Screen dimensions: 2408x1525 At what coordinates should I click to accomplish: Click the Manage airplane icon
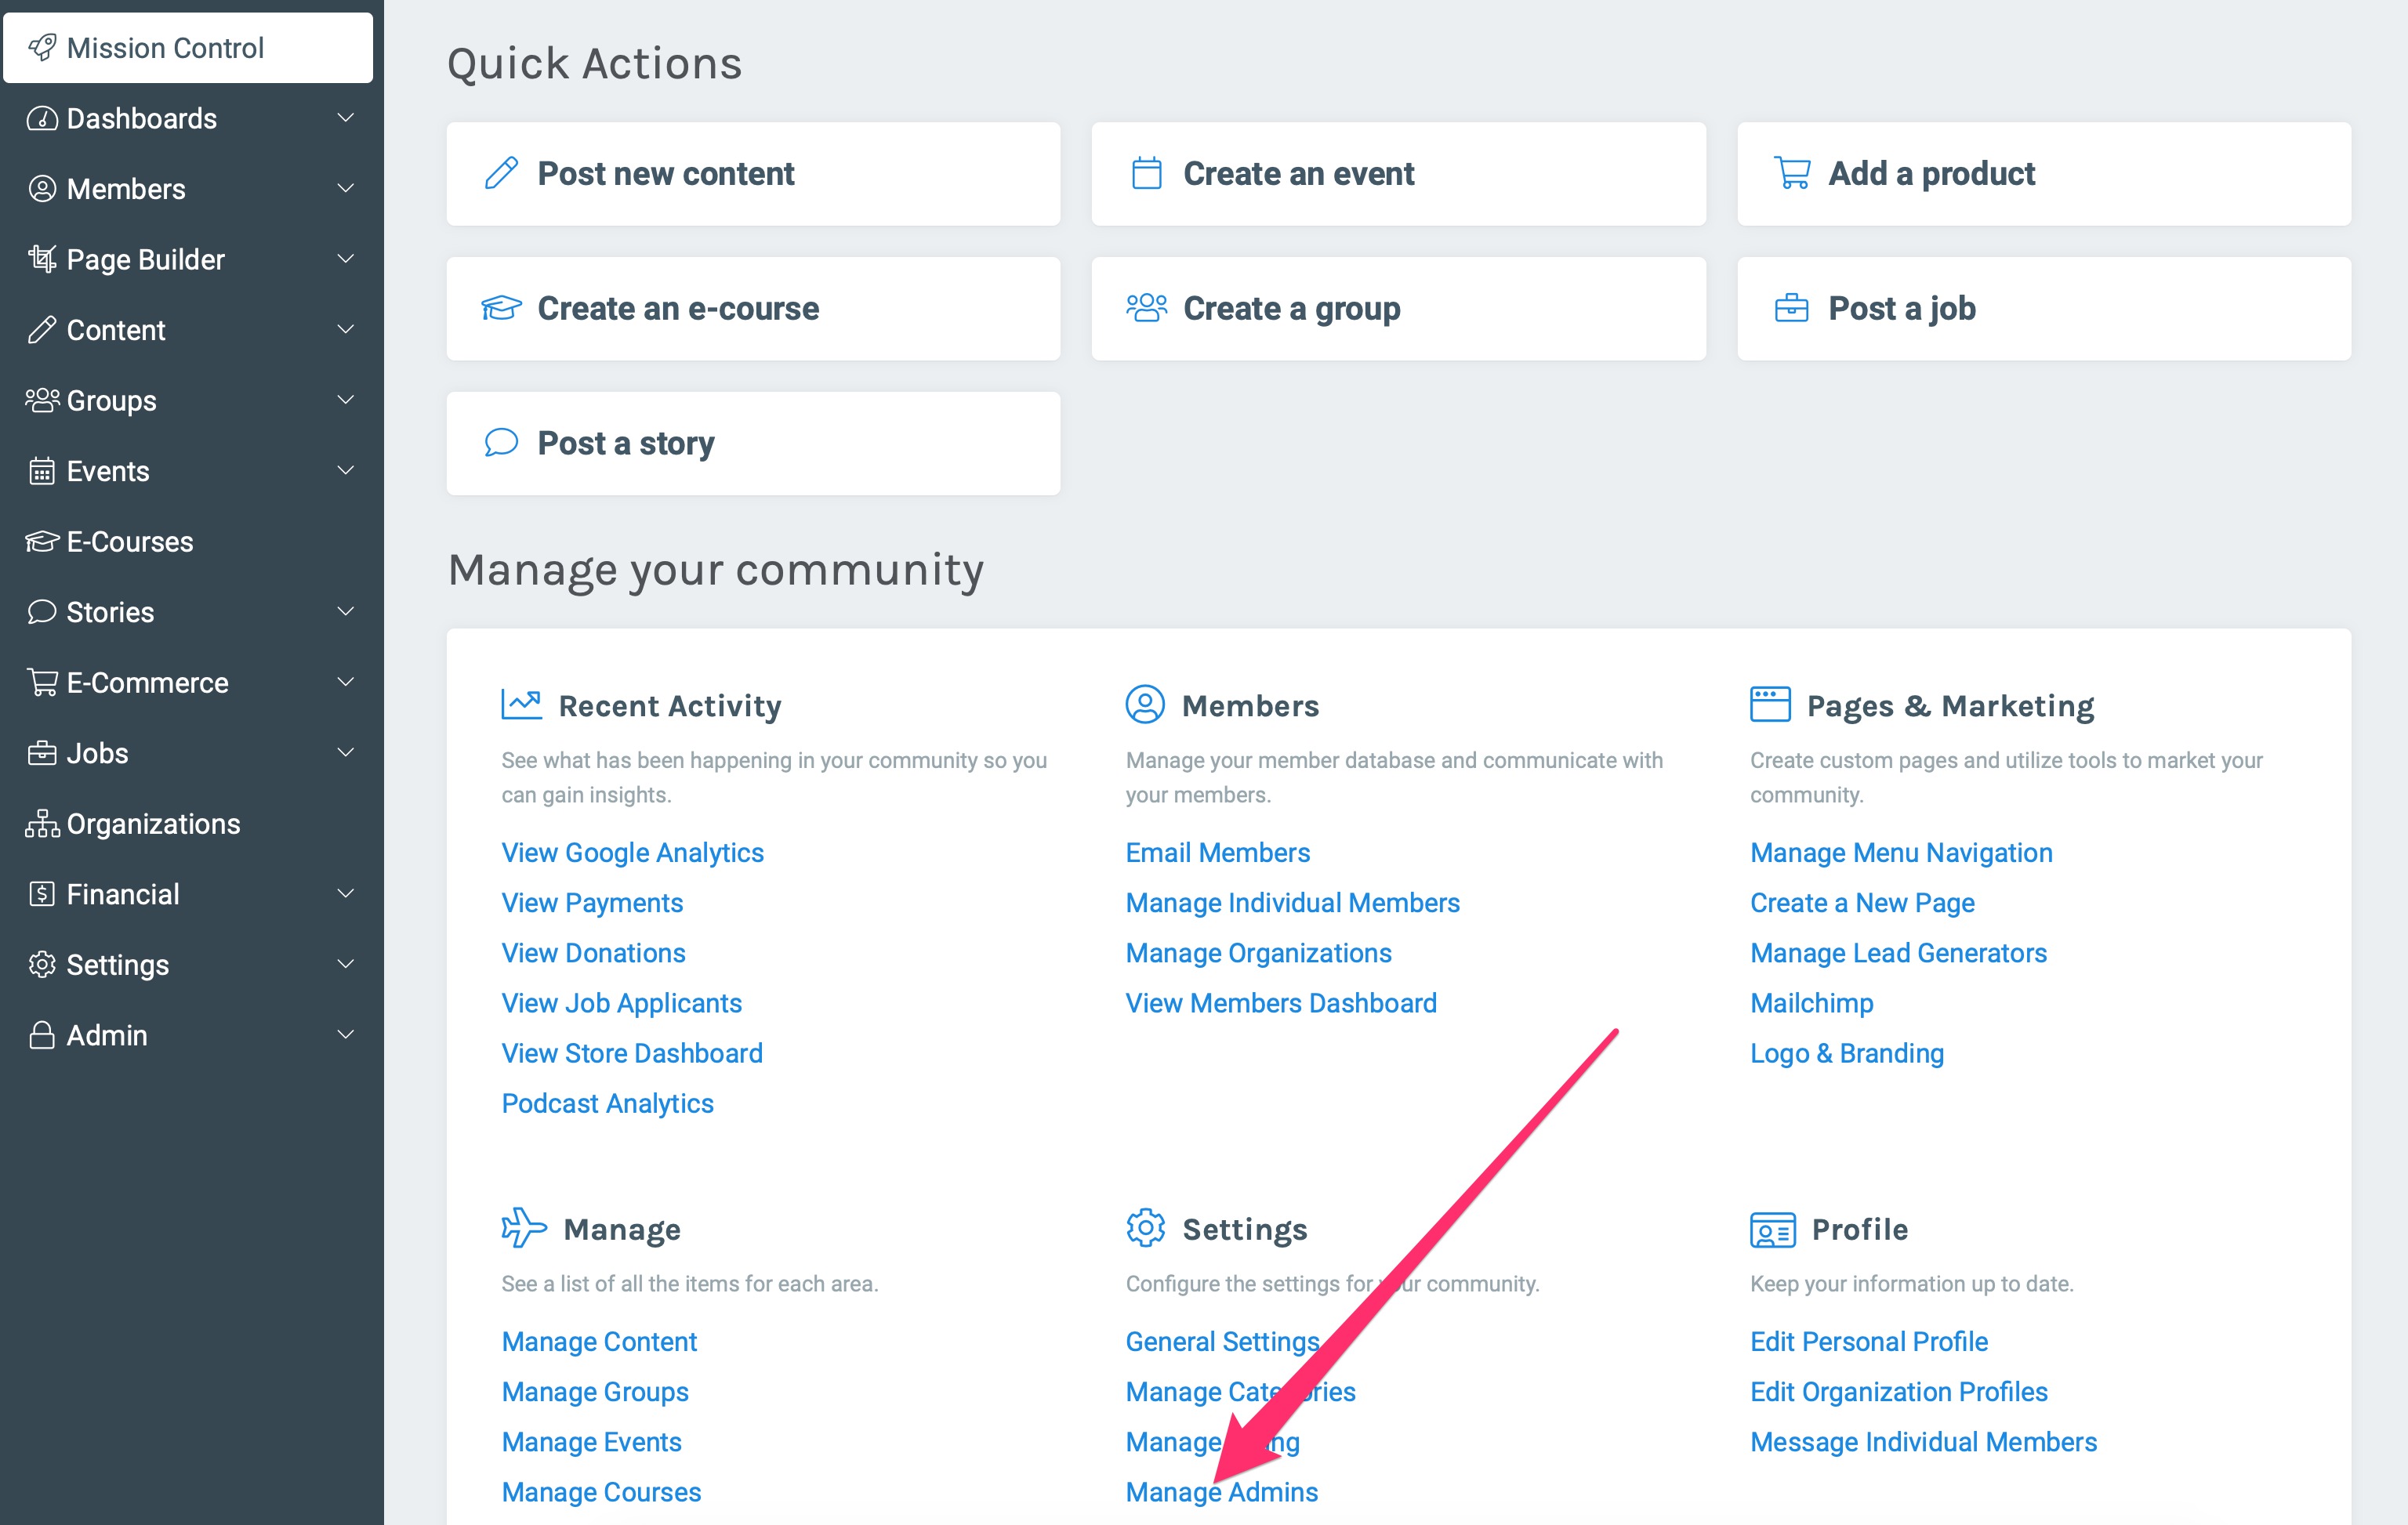tap(524, 1227)
